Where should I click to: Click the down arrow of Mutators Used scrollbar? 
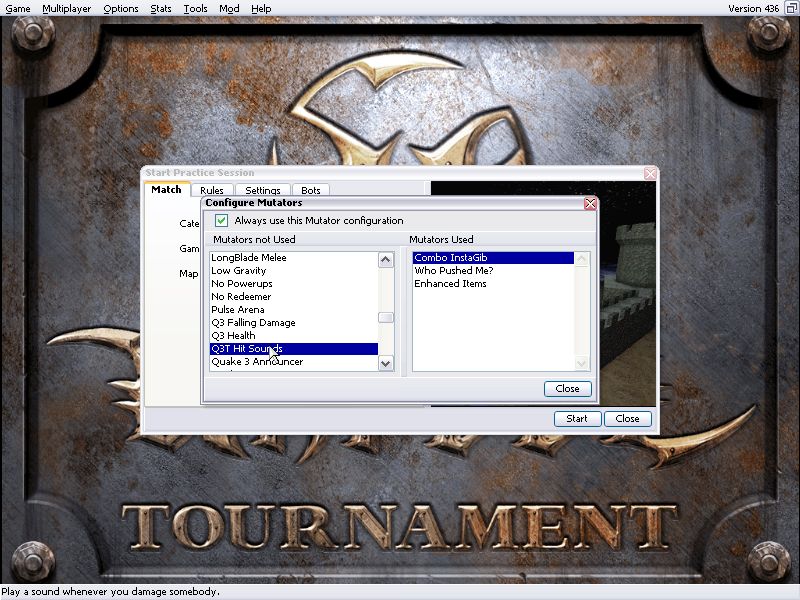(x=582, y=364)
